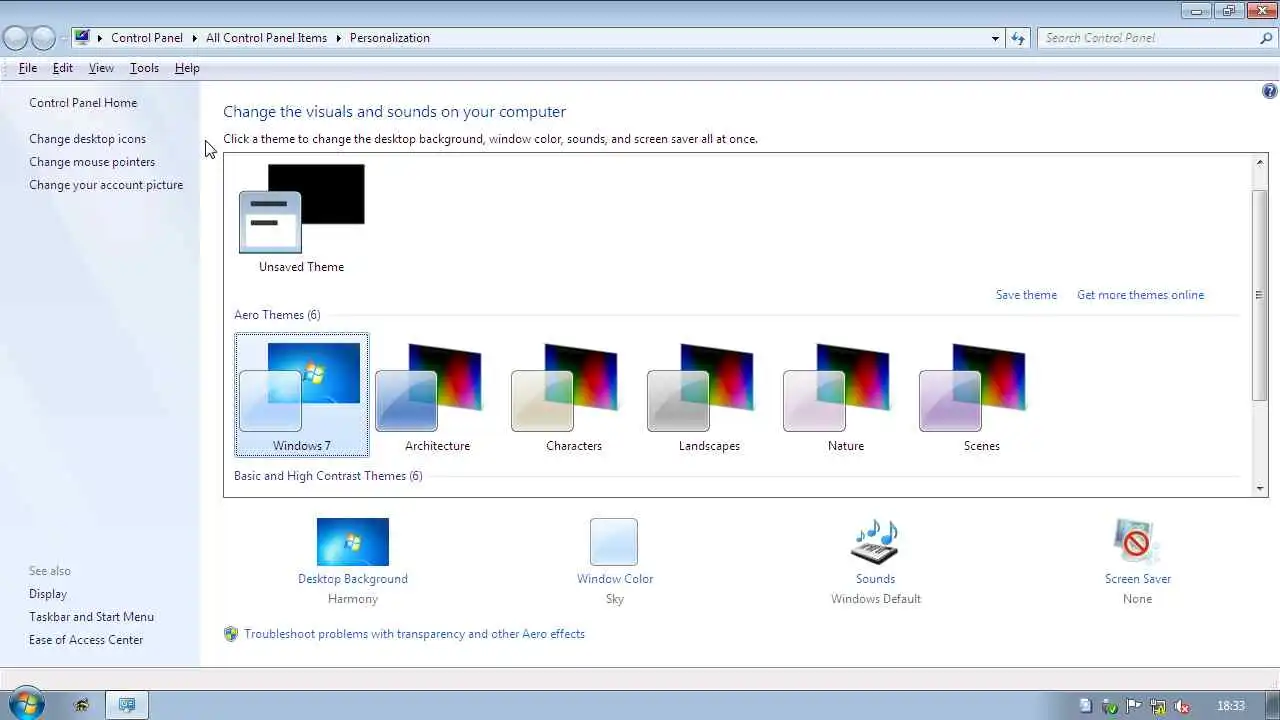The height and width of the screenshot is (720, 1280).
Task: Open Change mouse pointers link
Action: [x=92, y=162]
